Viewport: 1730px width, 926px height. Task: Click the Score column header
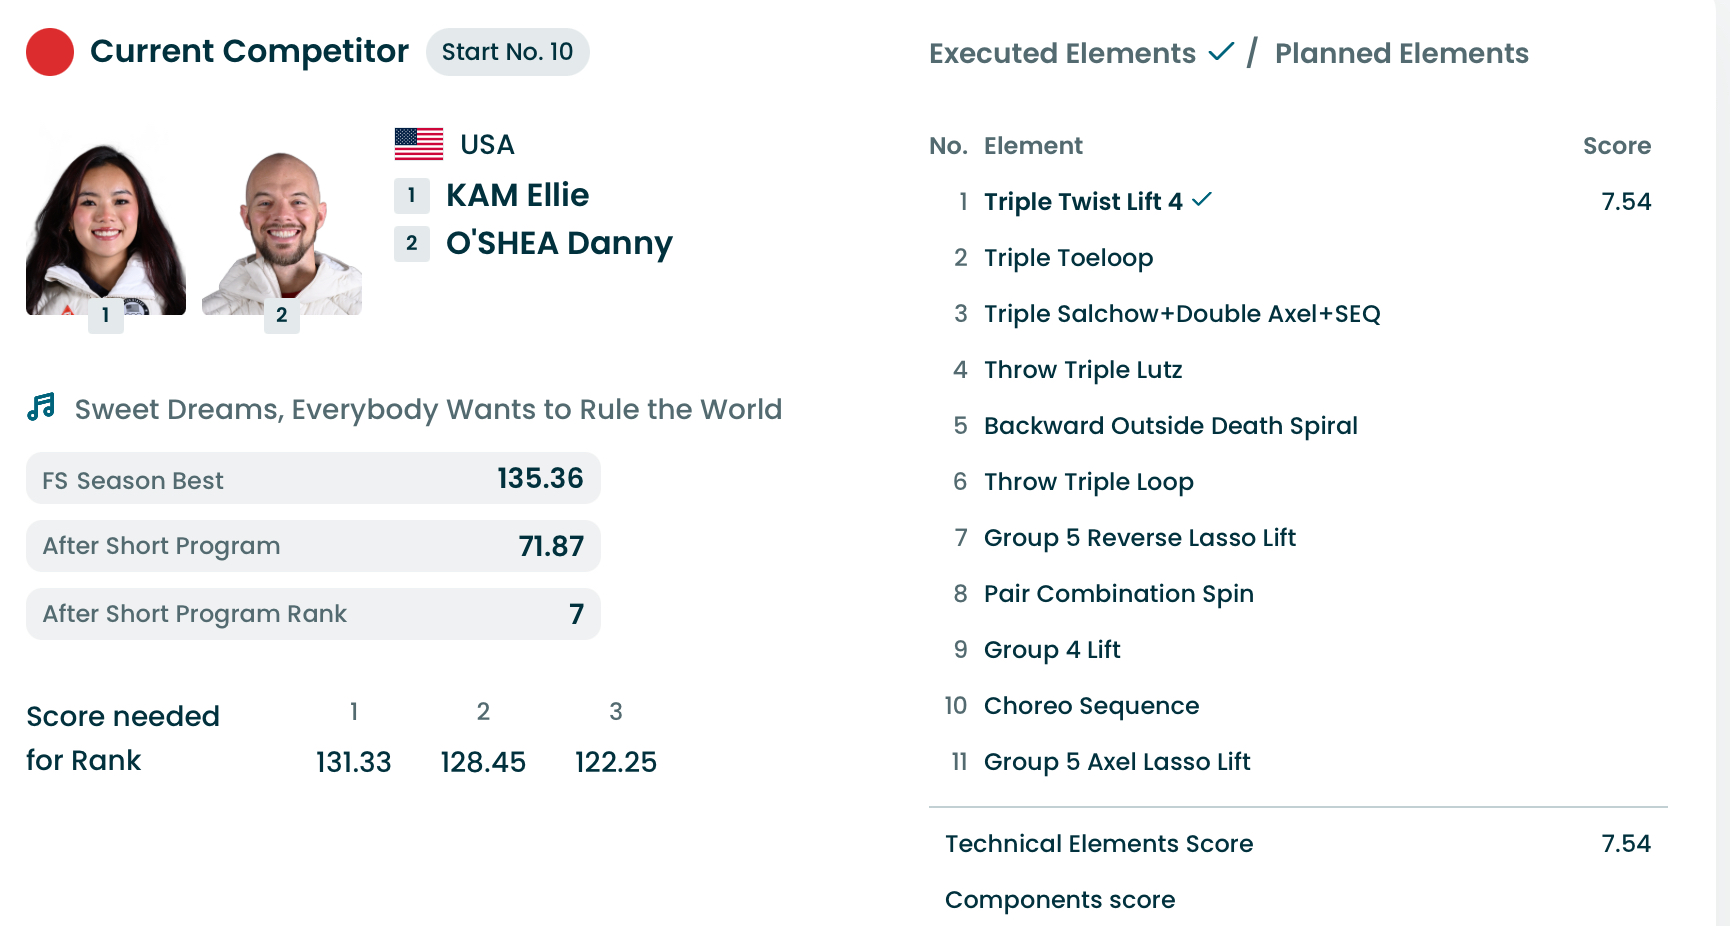click(x=1617, y=146)
